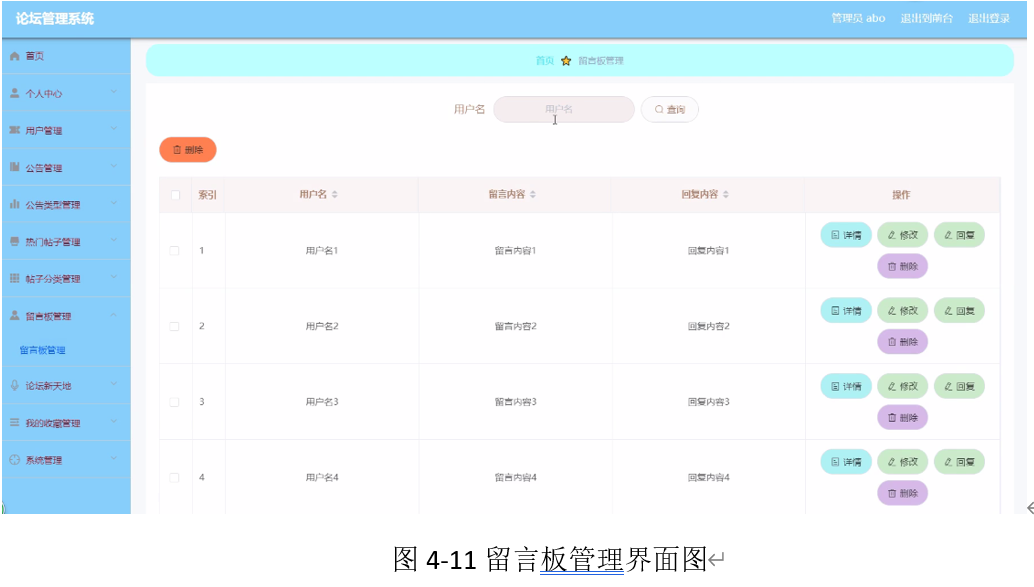Click the pencil icon on a 修改 button
Screen dimensions: 1034x587
tap(891, 235)
